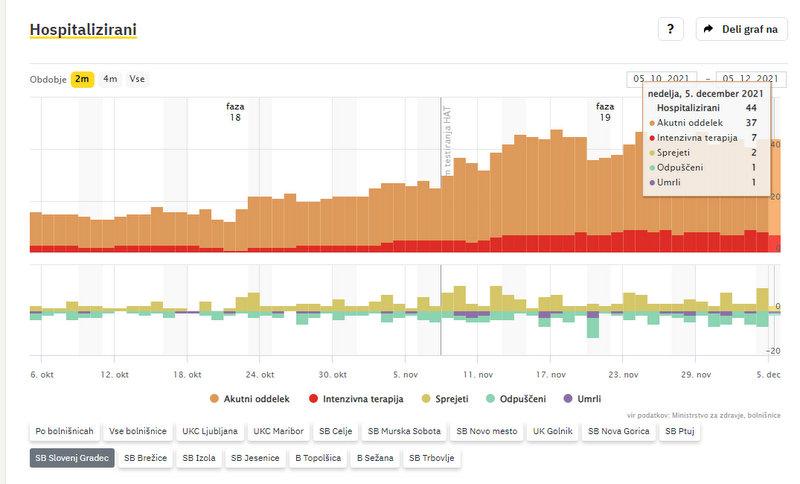Select Po bolnišnicah view
Image resolution: width=800 pixels, height=484 pixels.
tap(64, 432)
